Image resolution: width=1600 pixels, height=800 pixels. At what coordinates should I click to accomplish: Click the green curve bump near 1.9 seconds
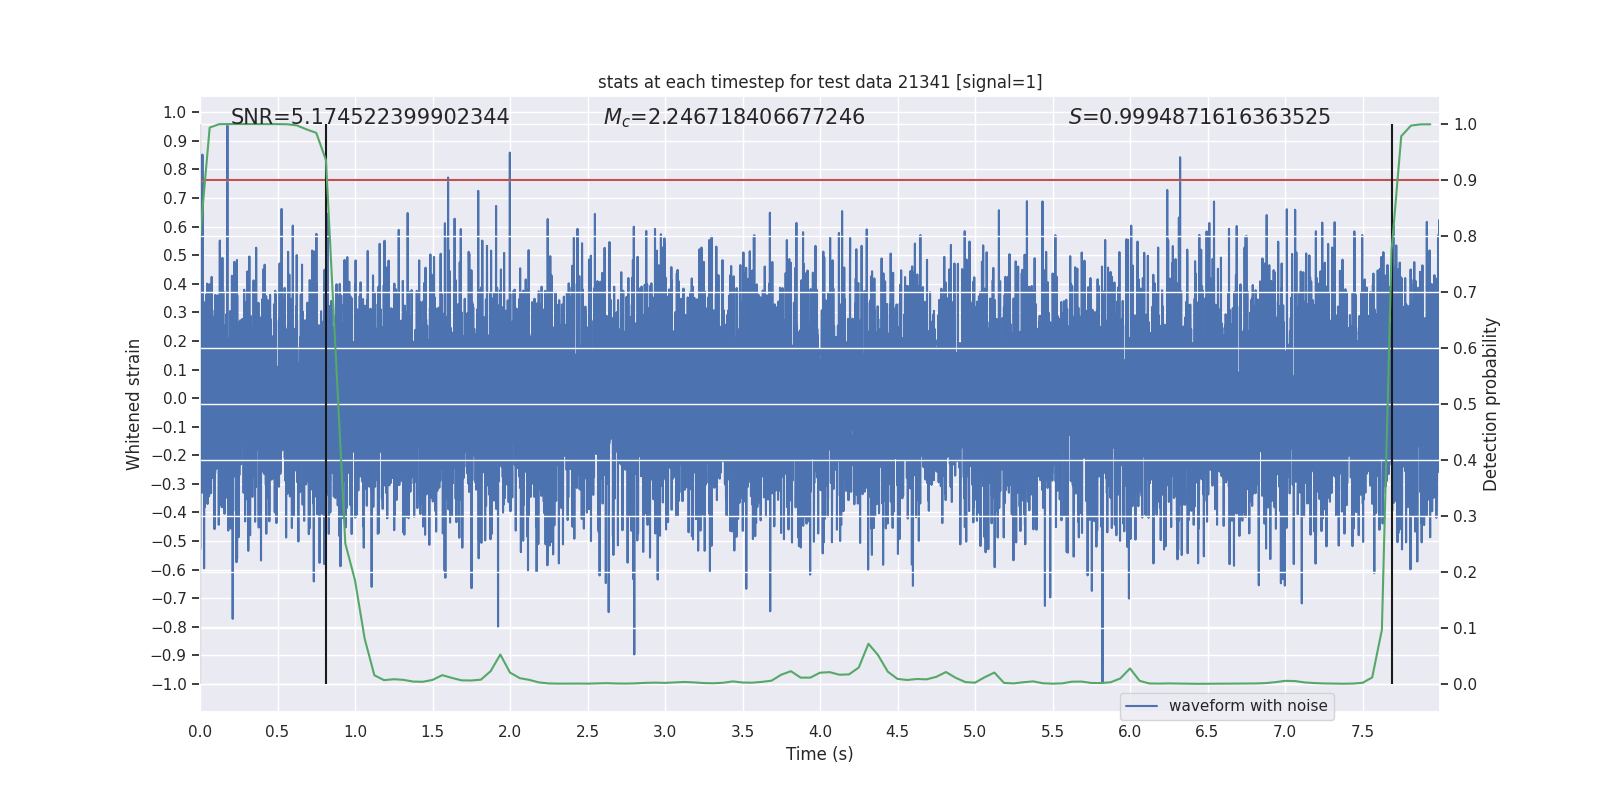[499, 655]
